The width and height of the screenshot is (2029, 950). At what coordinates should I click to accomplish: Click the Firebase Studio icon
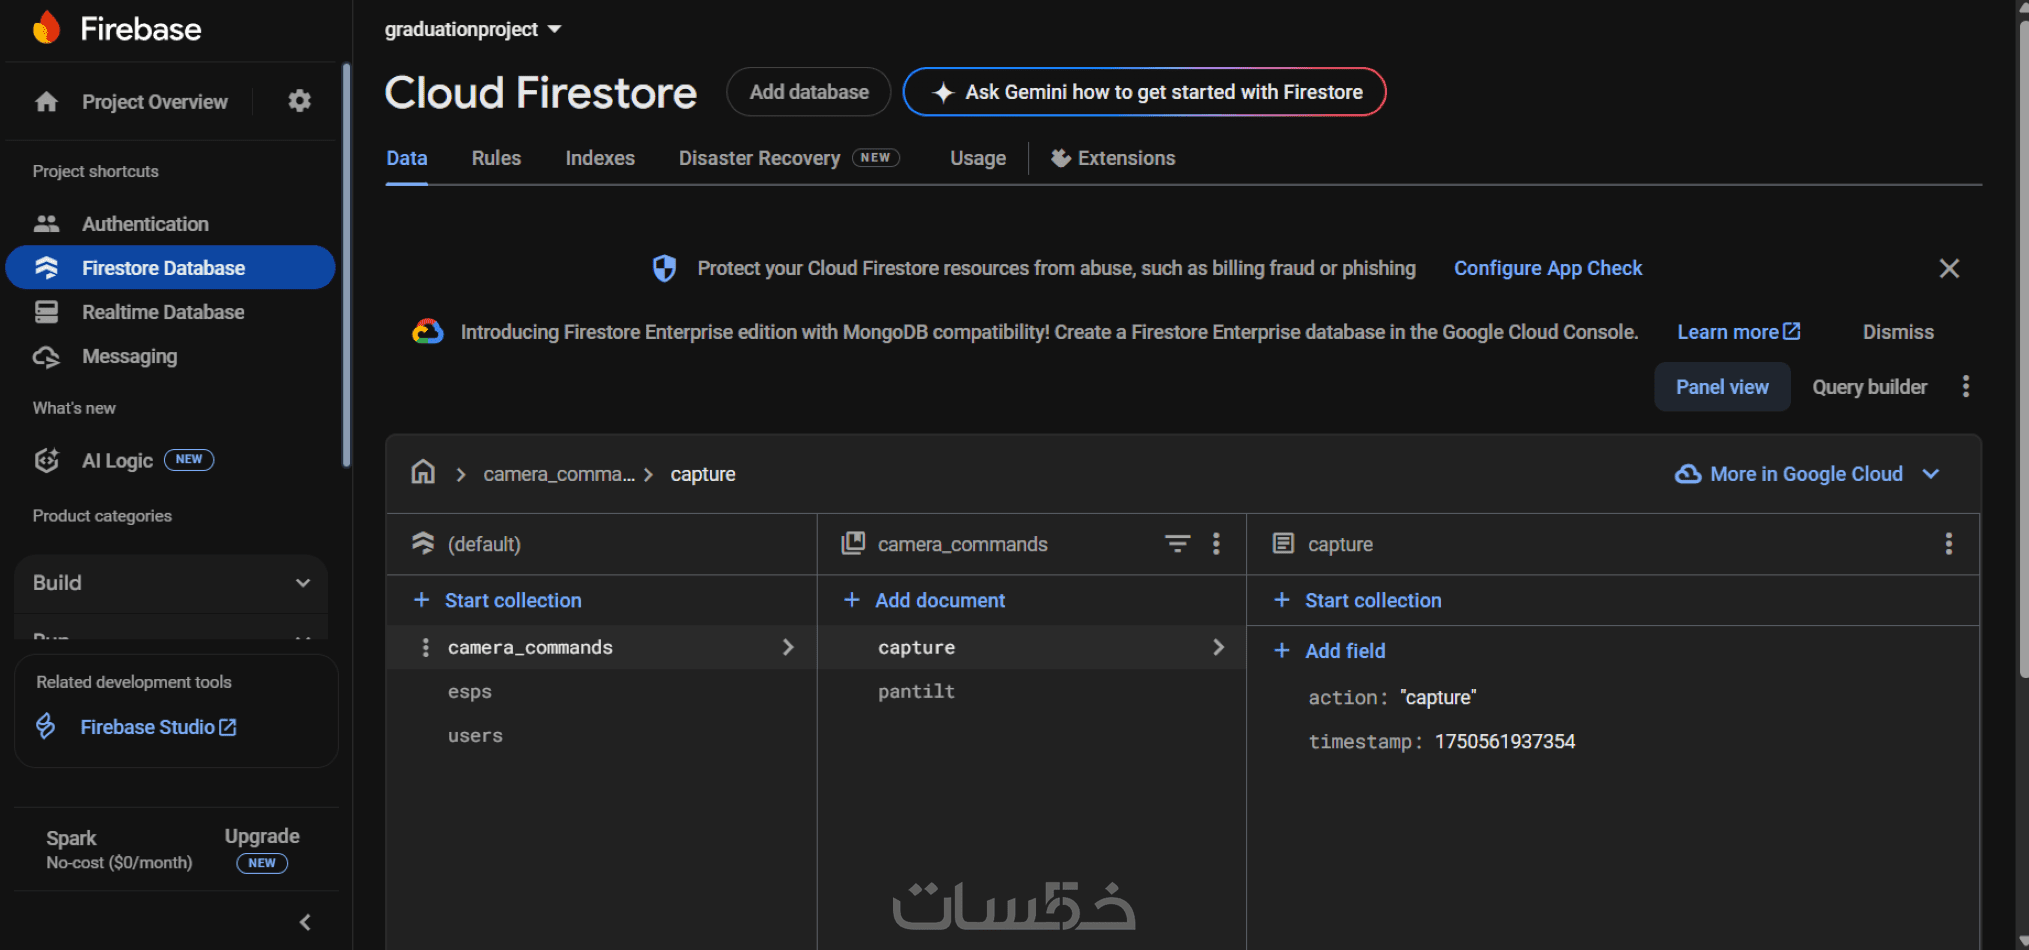(x=46, y=726)
